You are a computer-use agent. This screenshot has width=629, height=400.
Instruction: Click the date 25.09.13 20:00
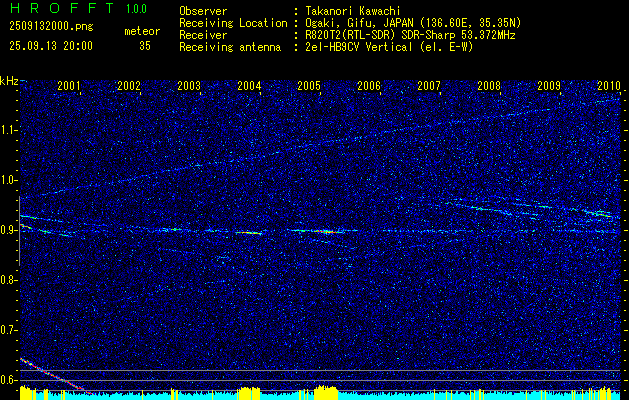coord(51,46)
